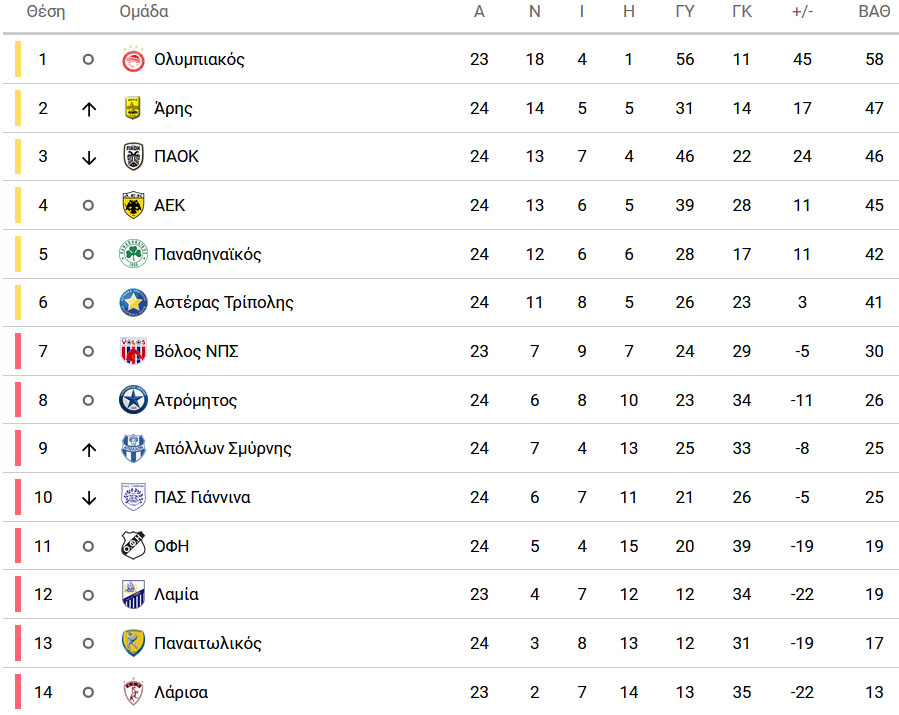
Task: Click the ΓΥ goals-for column header
Action: pyautogui.click(x=685, y=11)
